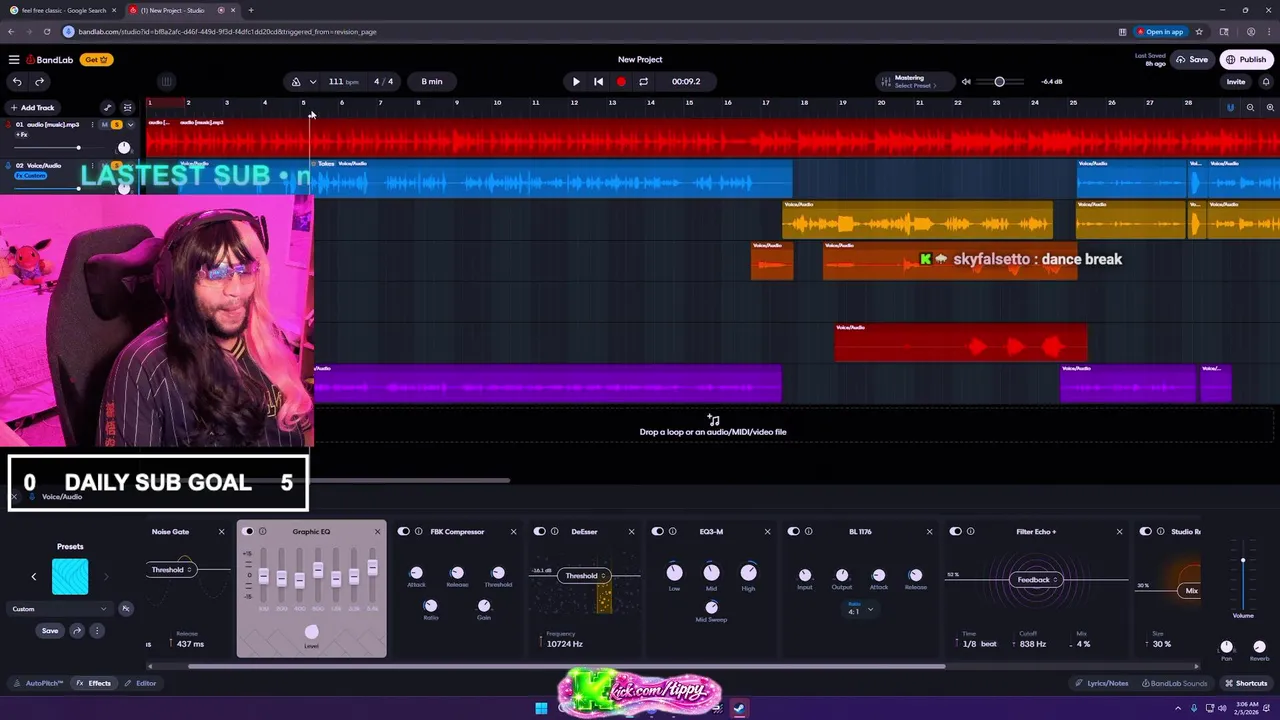Add a new track
The height and width of the screenshot is (720, 1280).
click(x=32, y=107)
